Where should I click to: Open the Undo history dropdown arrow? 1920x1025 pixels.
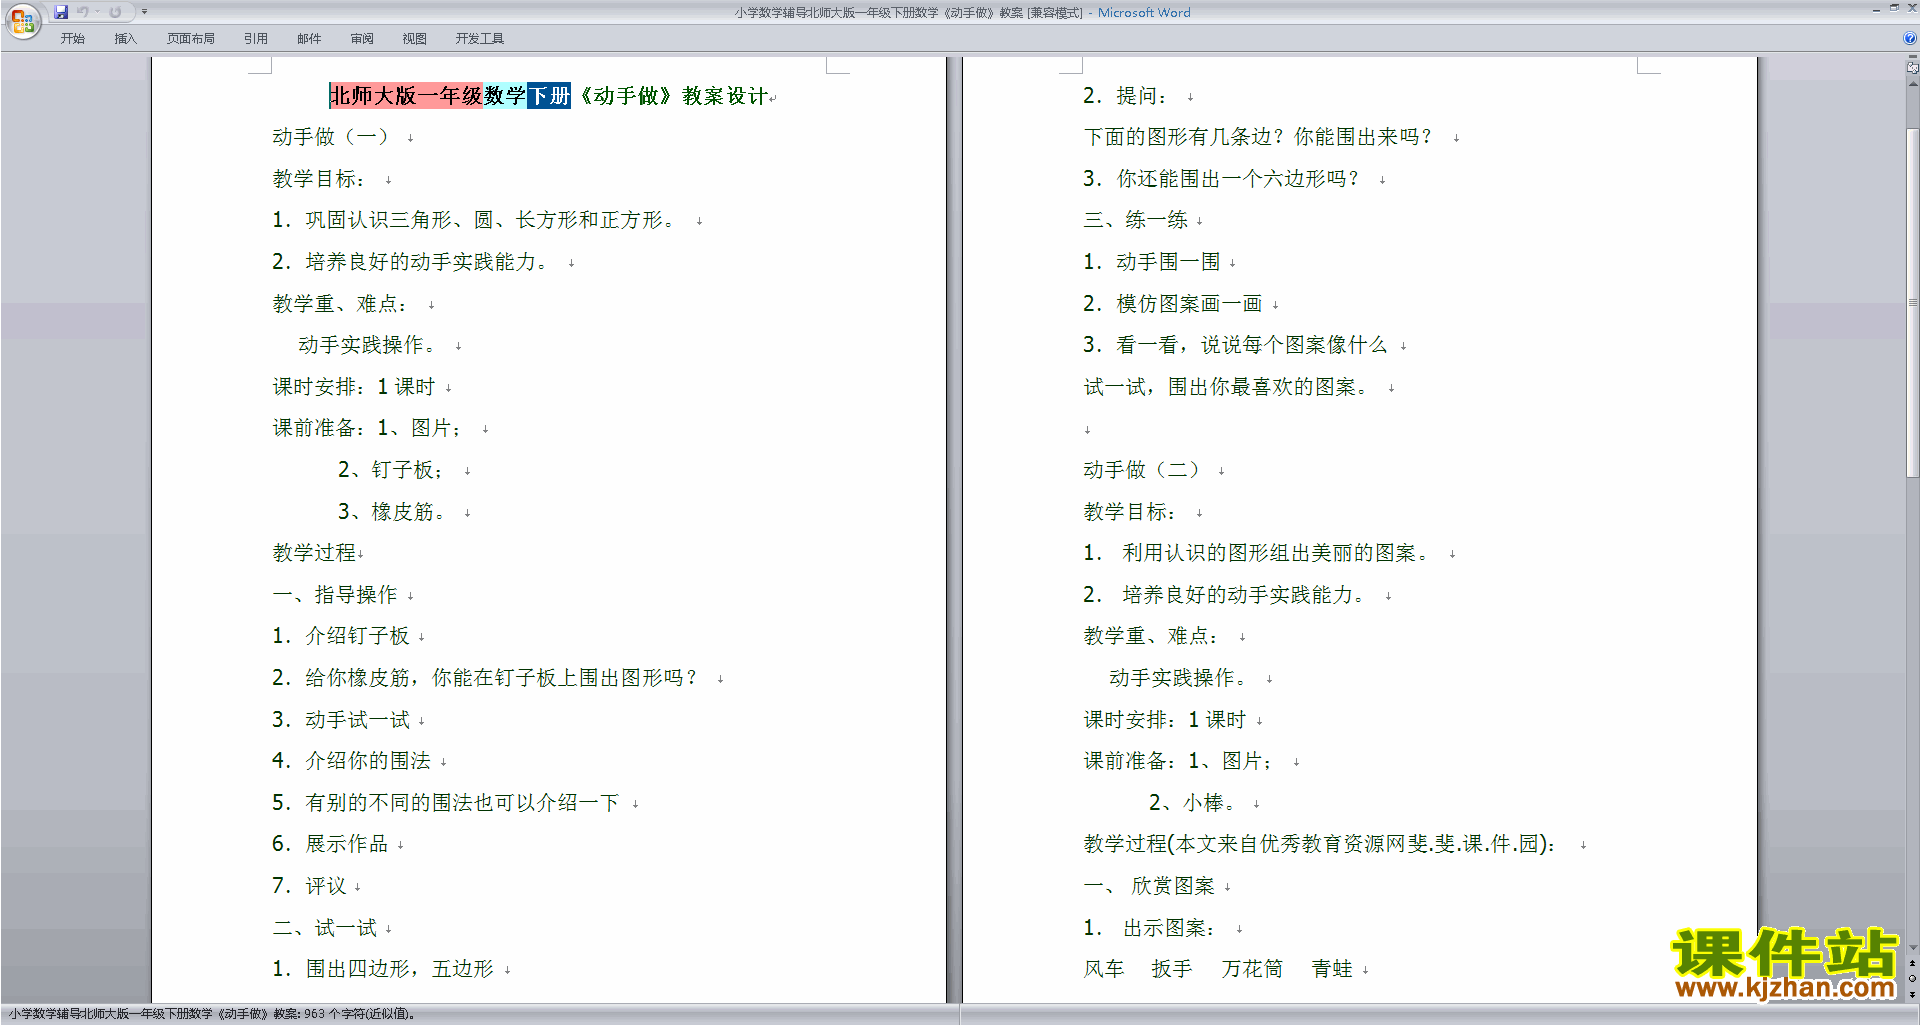click(98, 12)
